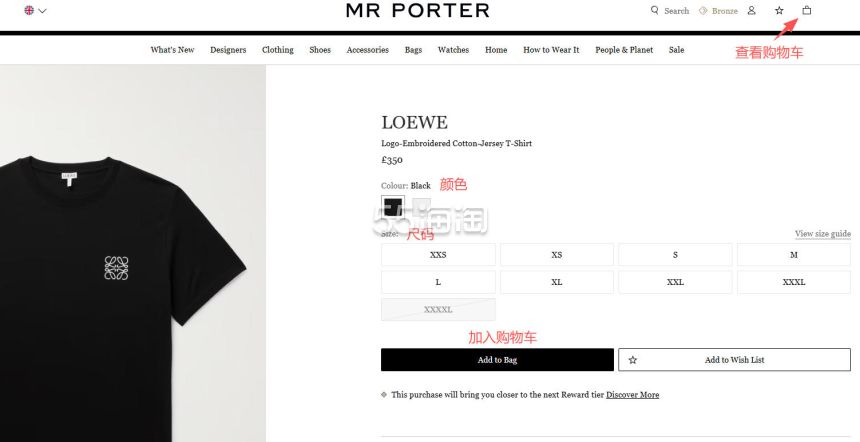Open the Clothing menu
The image size is (860, 442).
278,50
